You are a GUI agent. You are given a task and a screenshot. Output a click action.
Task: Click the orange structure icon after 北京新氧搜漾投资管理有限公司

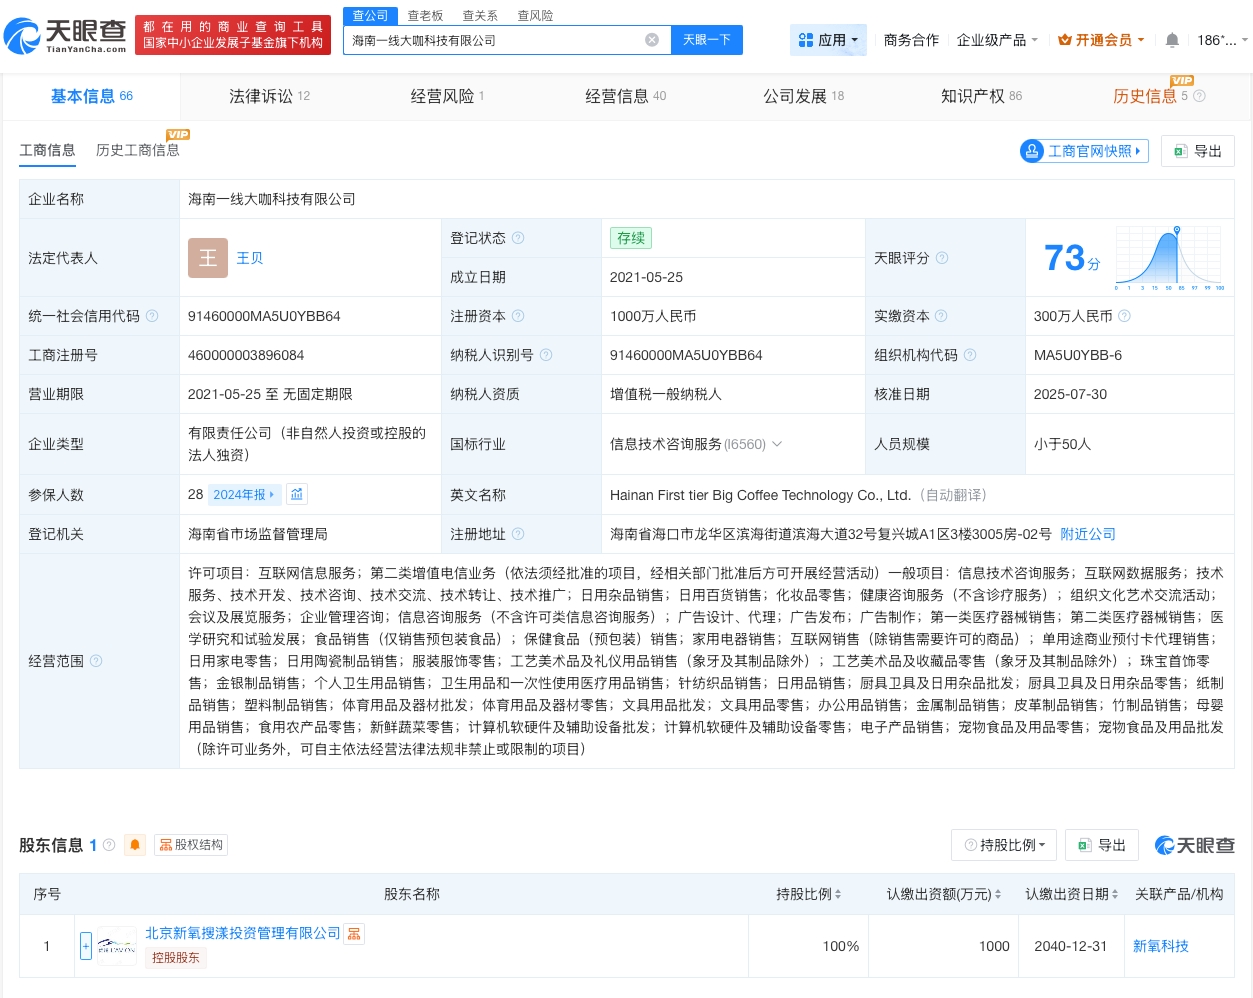354,934
